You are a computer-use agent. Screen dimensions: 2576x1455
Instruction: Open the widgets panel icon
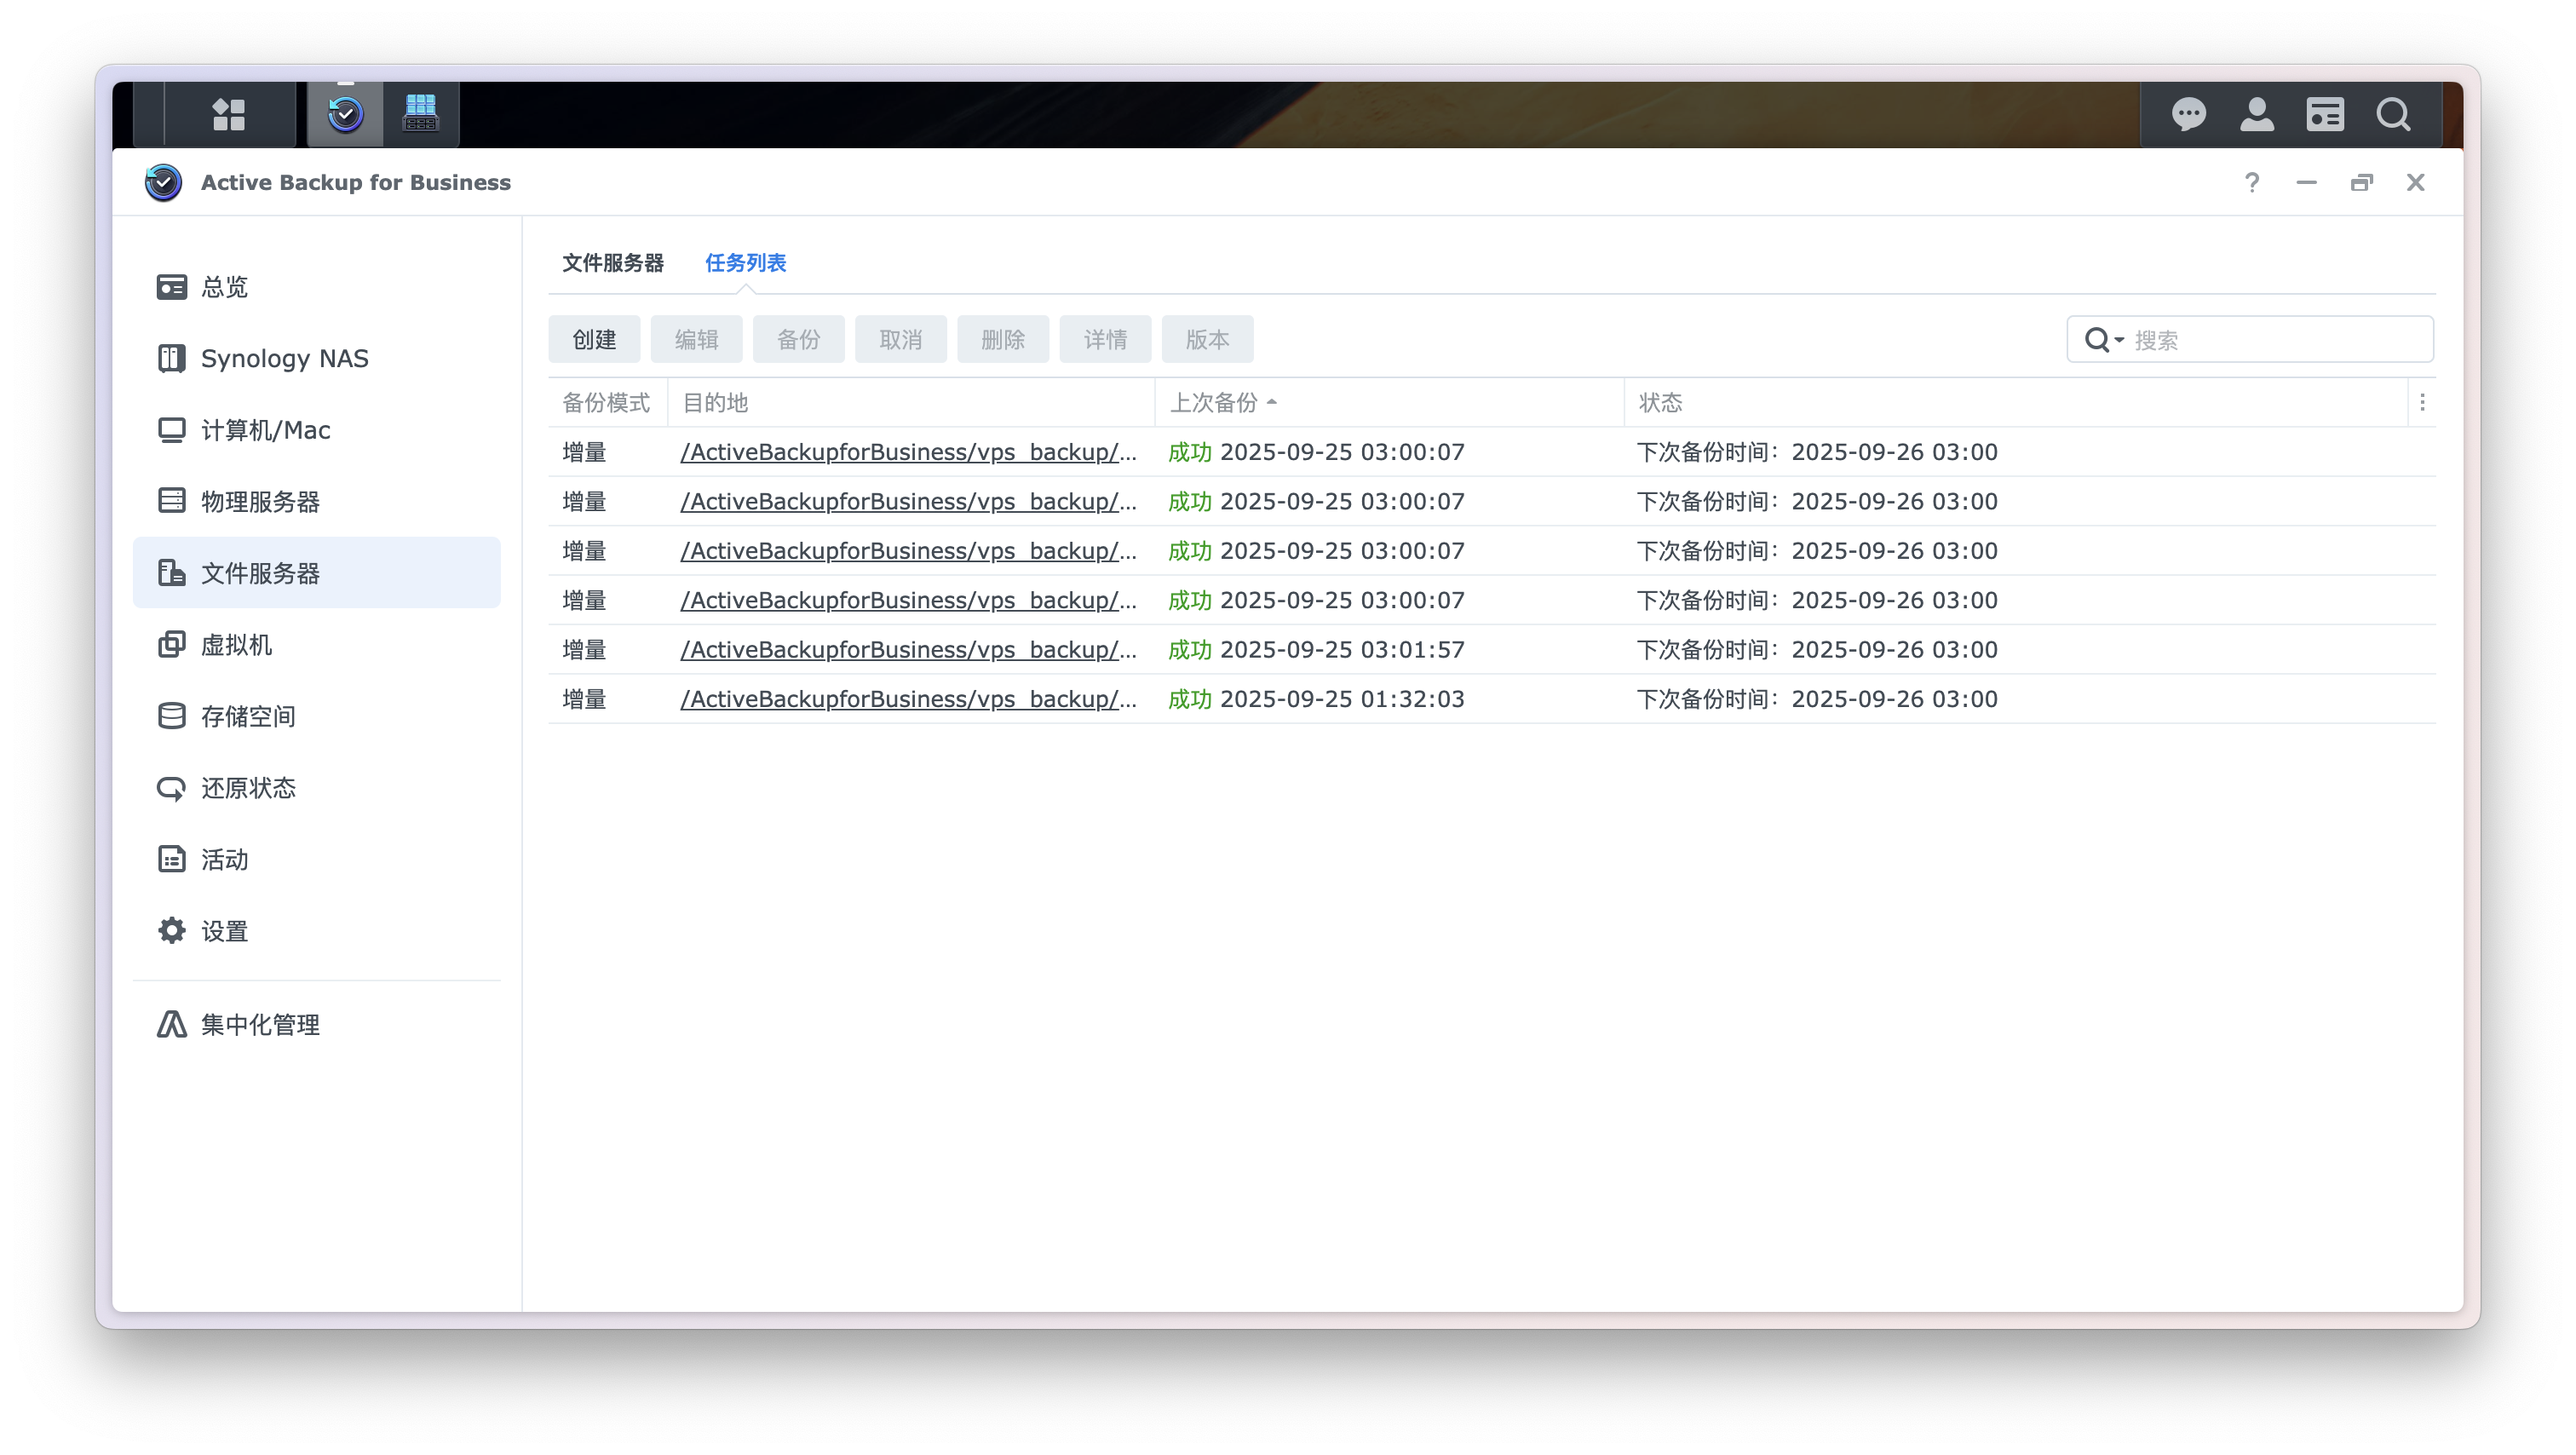tap(2325, 115)
